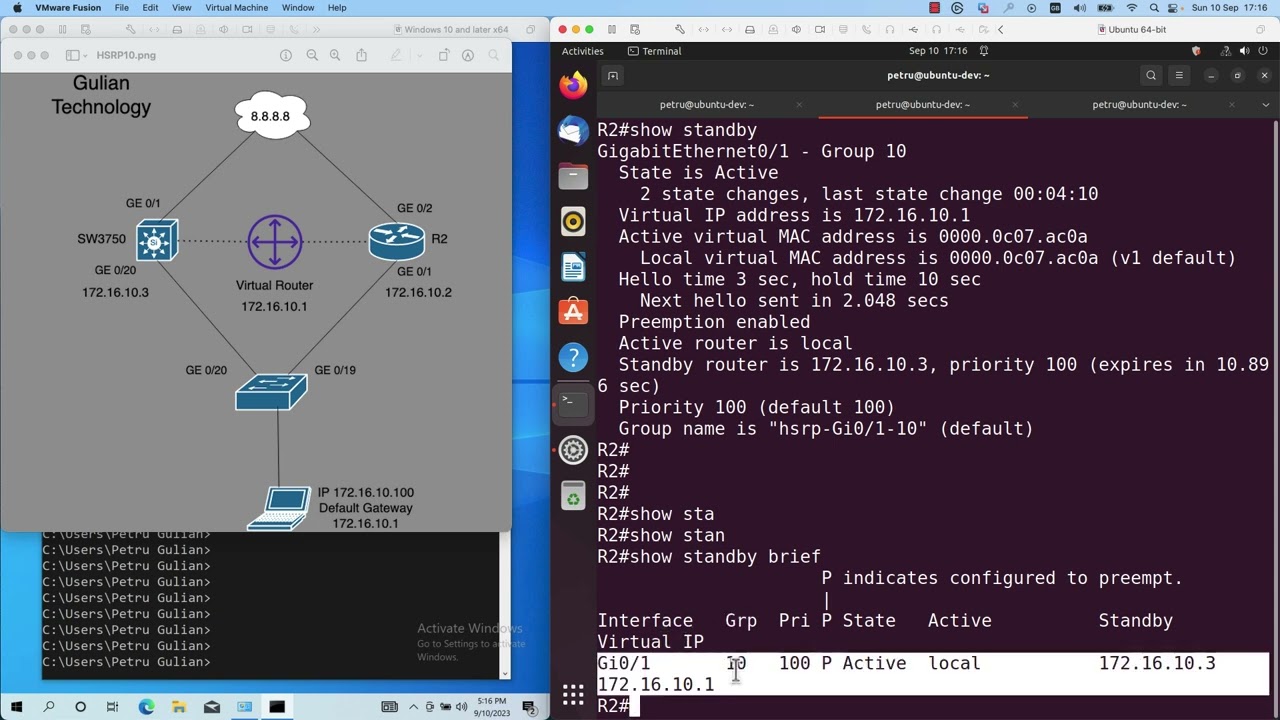Open Cortana circle on Windows taskbar
Viewport: 1280px width, 720px height.
[81, 708]
